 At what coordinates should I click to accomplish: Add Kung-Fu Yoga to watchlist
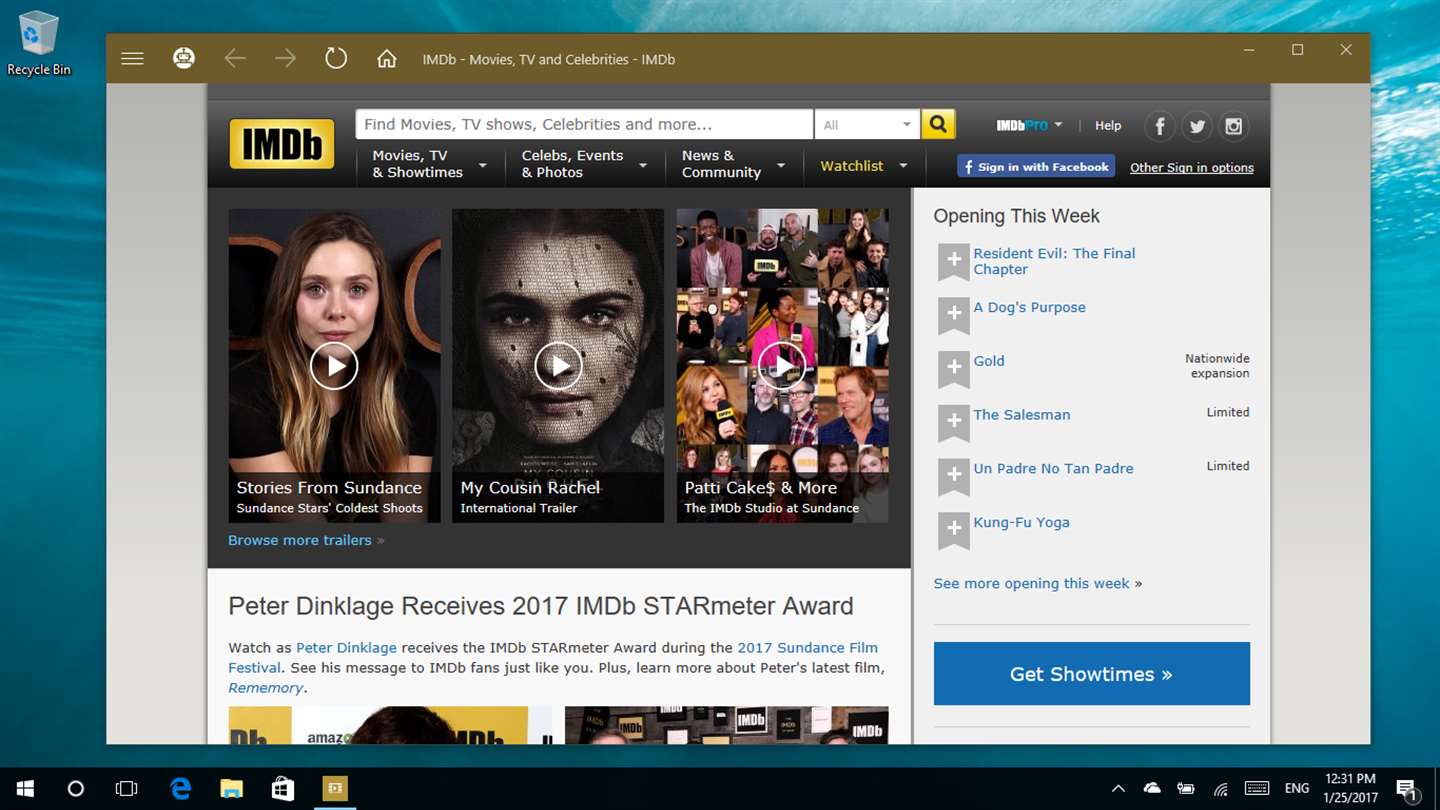click(x=954, y=531)
